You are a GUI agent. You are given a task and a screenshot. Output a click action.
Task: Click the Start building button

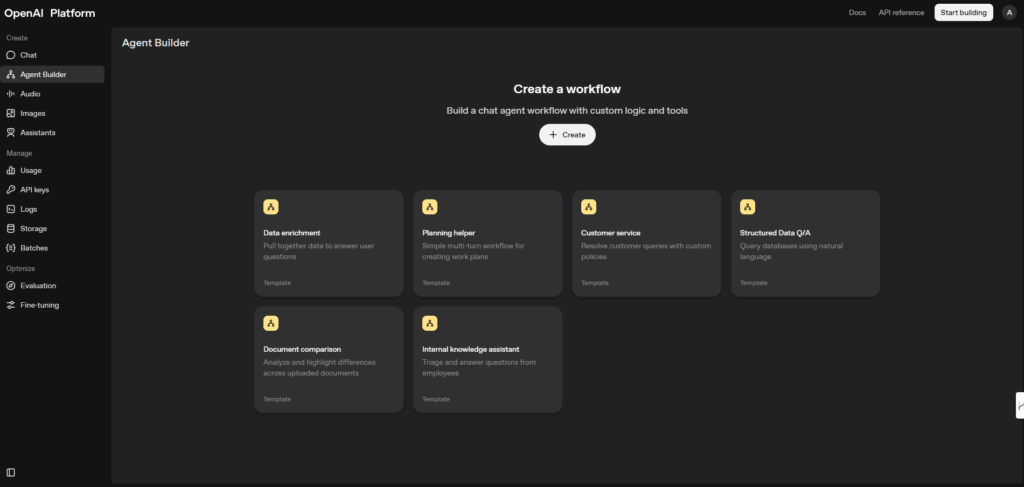click(963, 12)
